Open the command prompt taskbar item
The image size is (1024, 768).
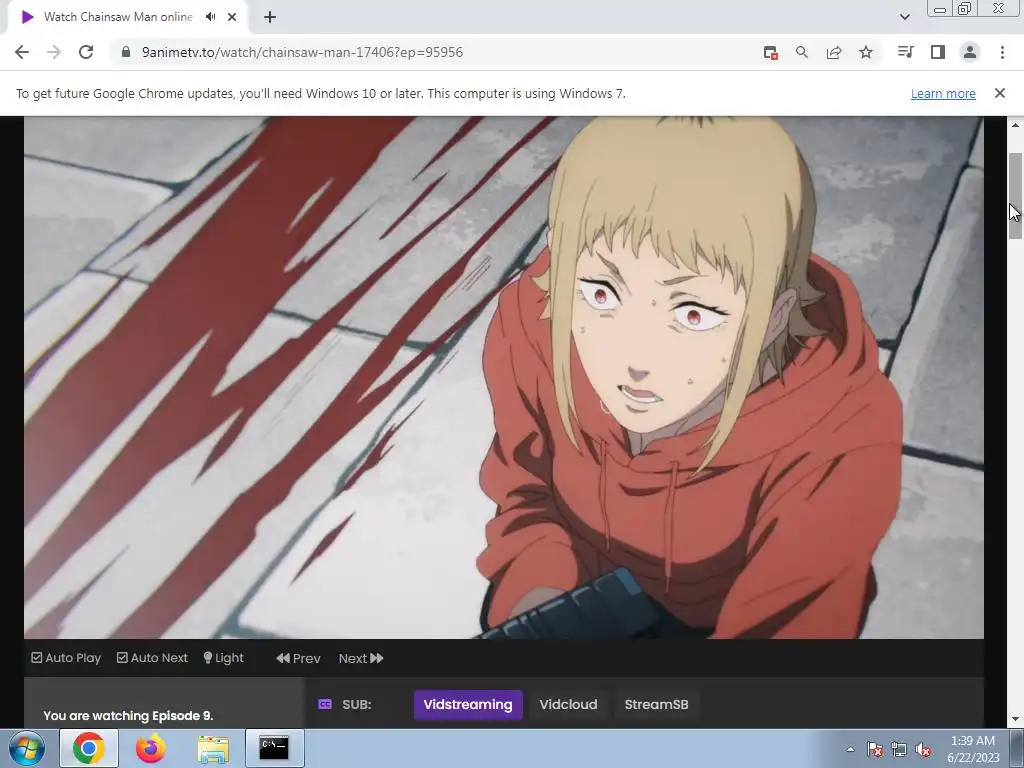click(x=274, y=748)
